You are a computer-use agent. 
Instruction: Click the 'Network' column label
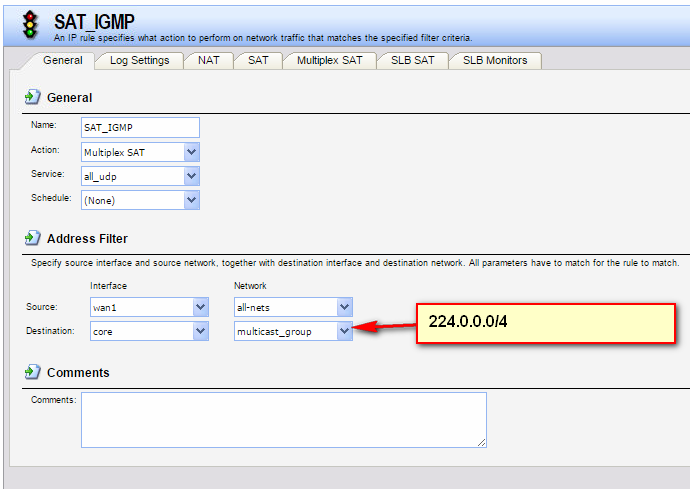pyautogui.click(x=250, y=286)
